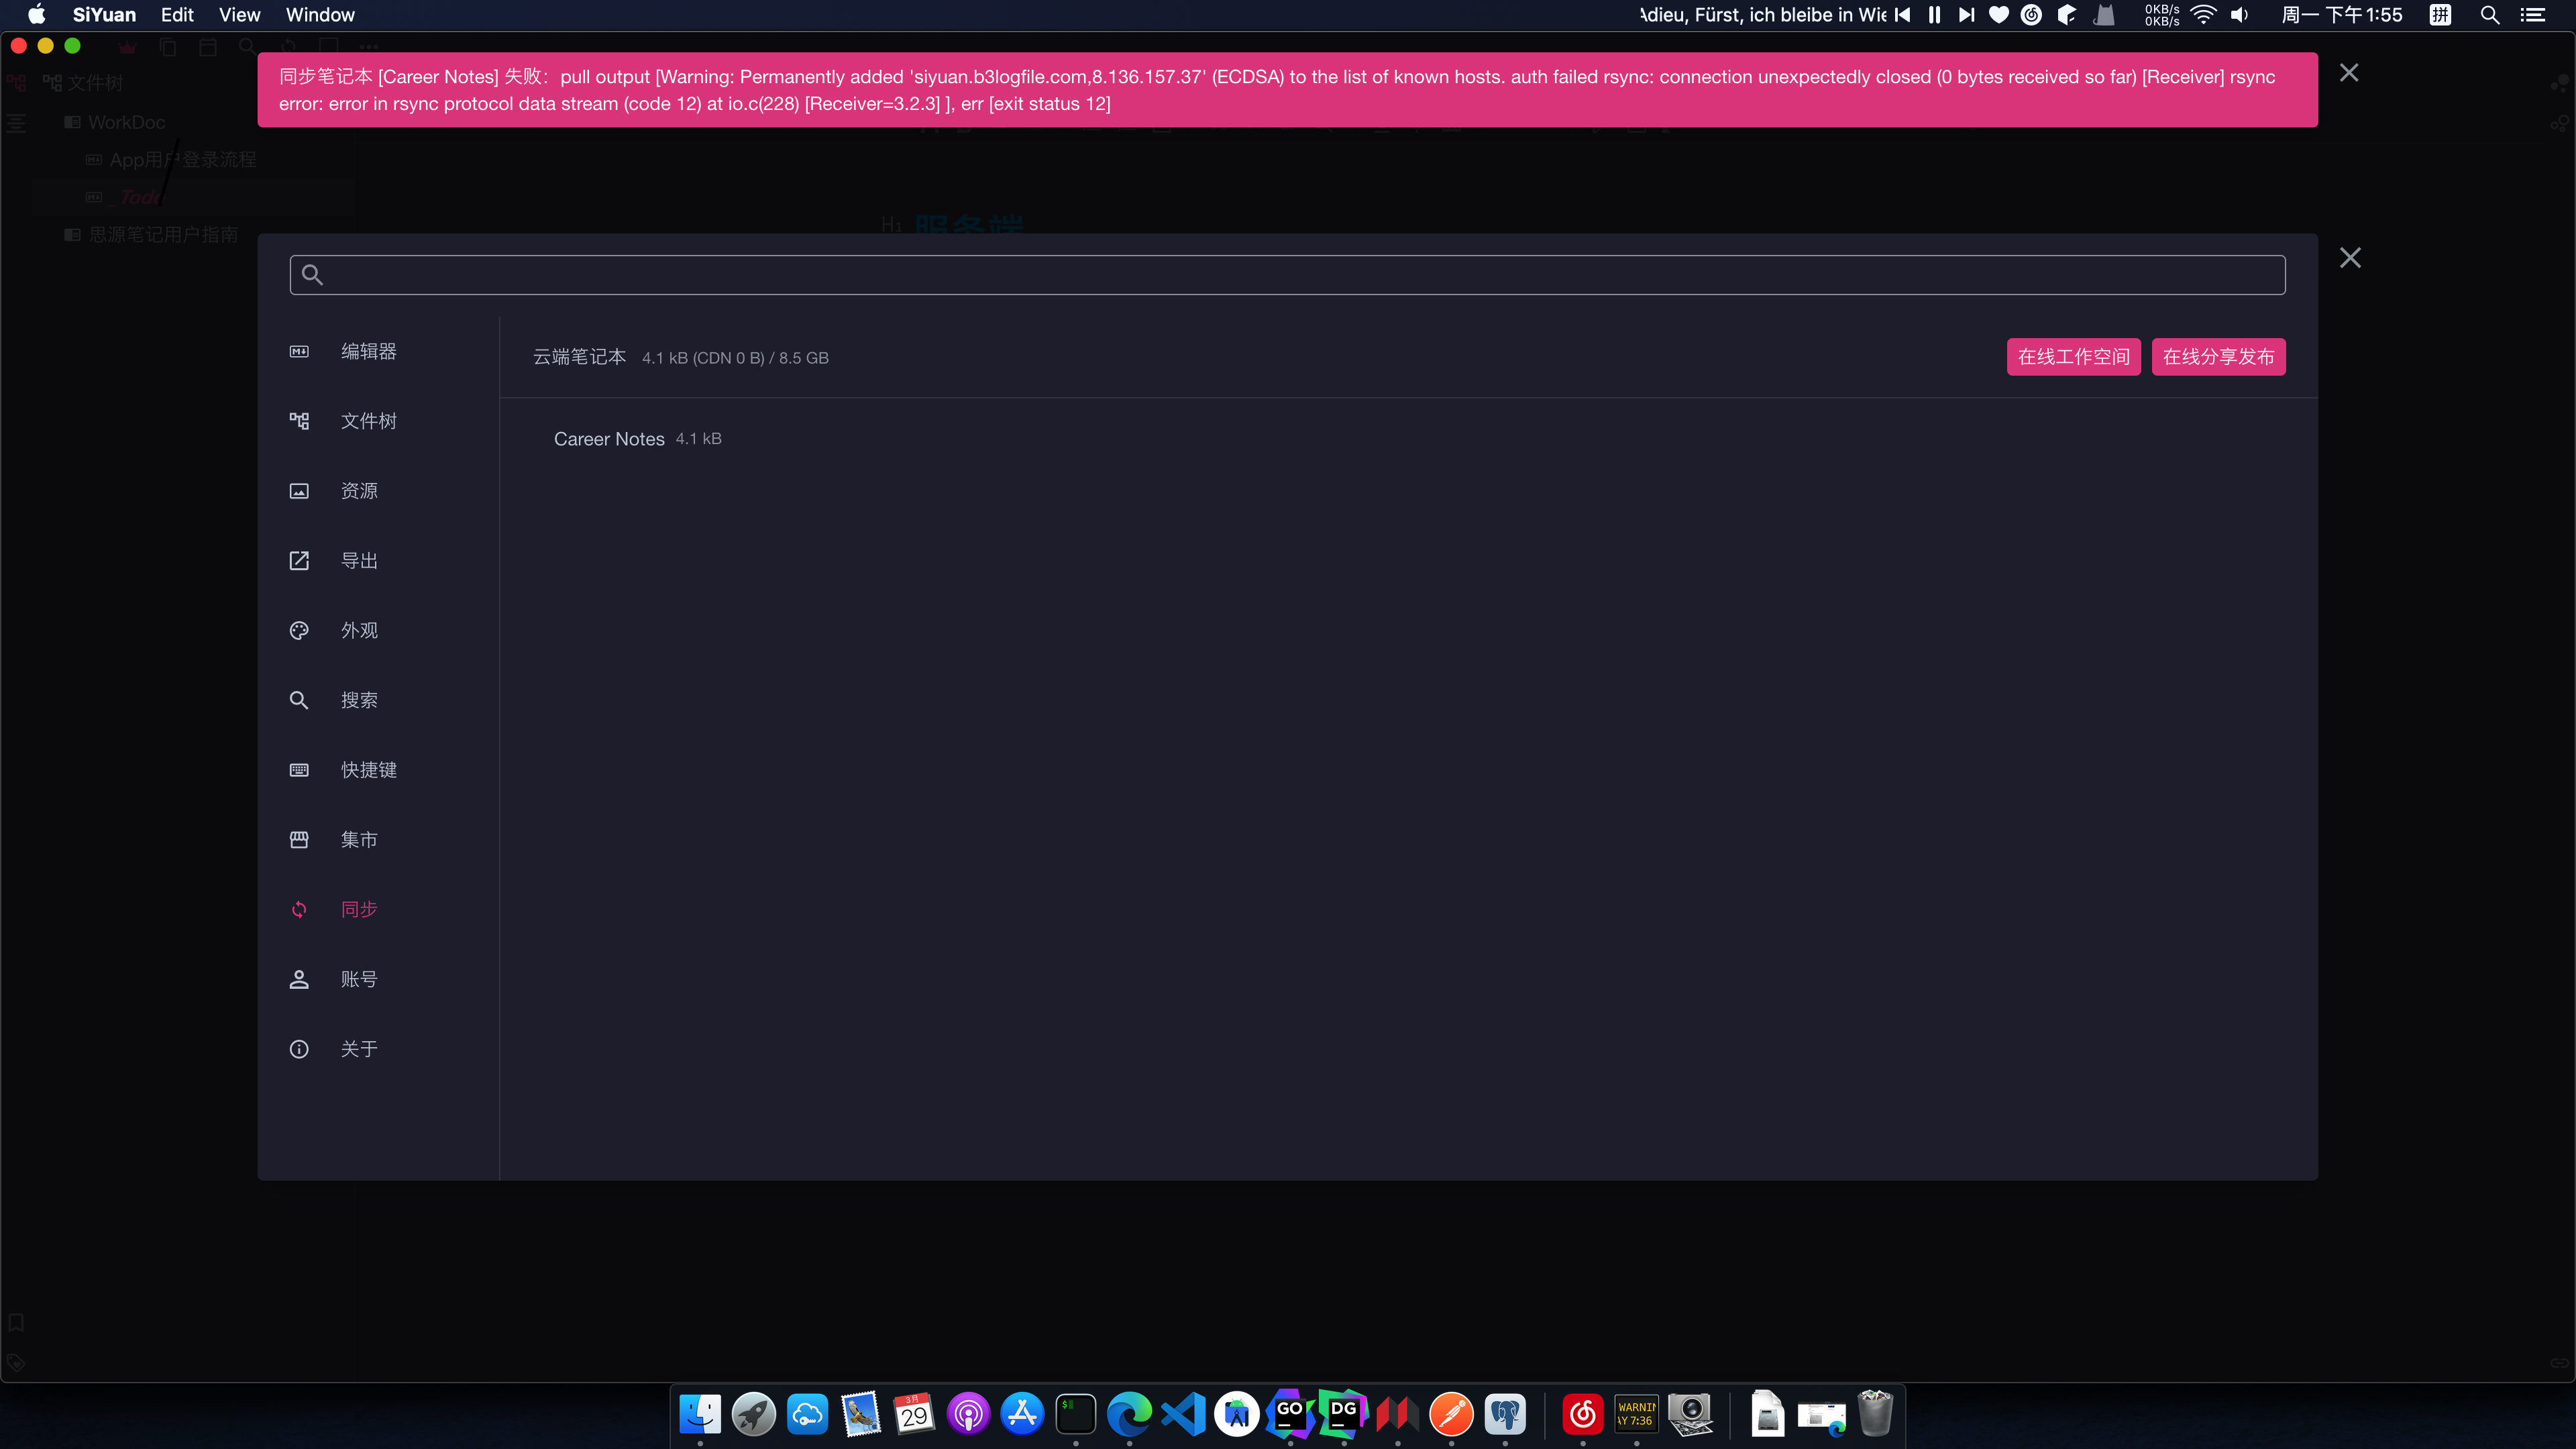The width and height of the screenshot is (2576, 1449).
Task: Click the input method 拼 icon
Action: click(2441, 15)
